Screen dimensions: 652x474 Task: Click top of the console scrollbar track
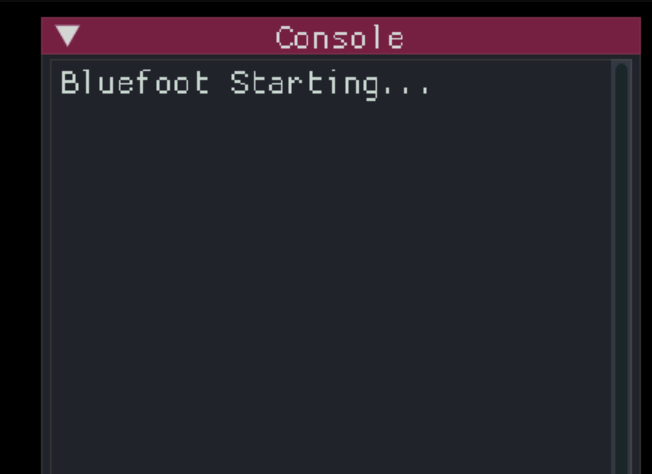tap(621, 75)
